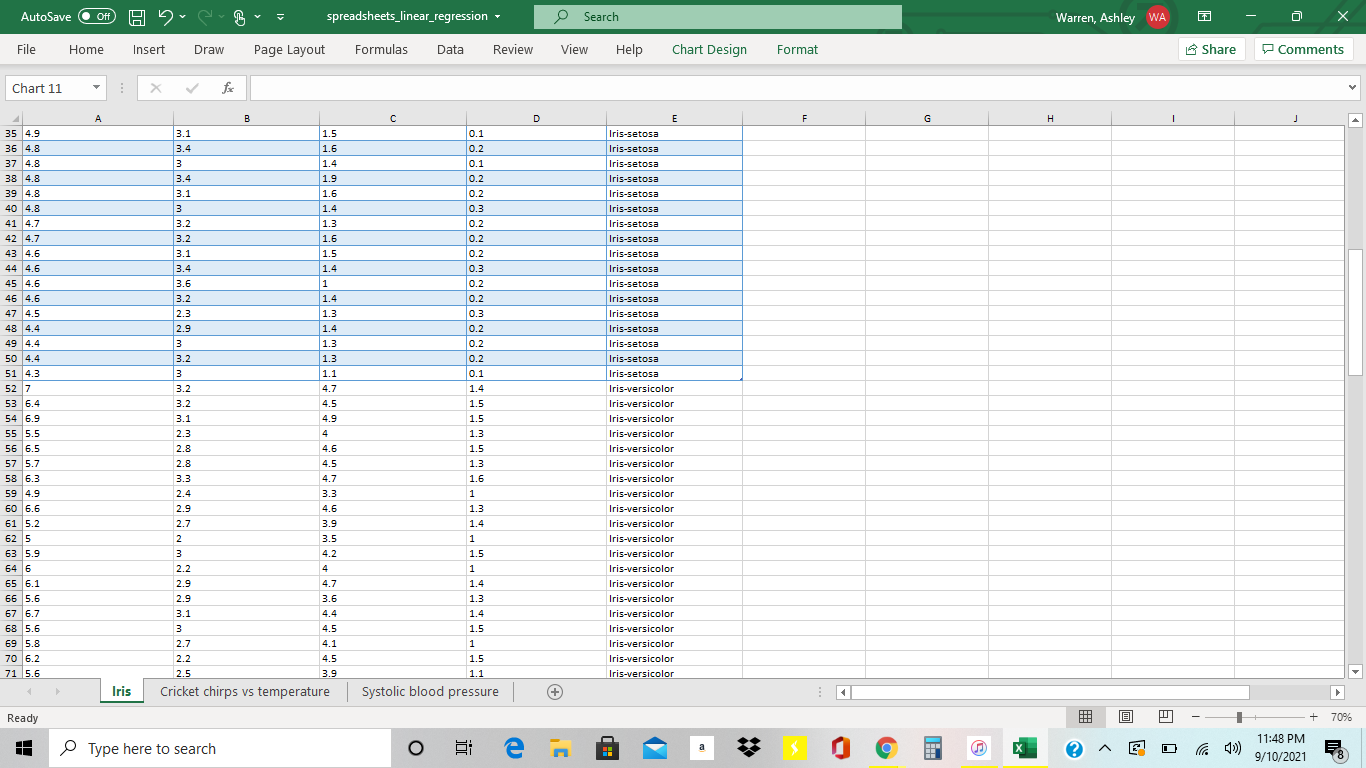Open Calculator from taskbar
Screen dimensions: 1366x768
click(933, 748)
